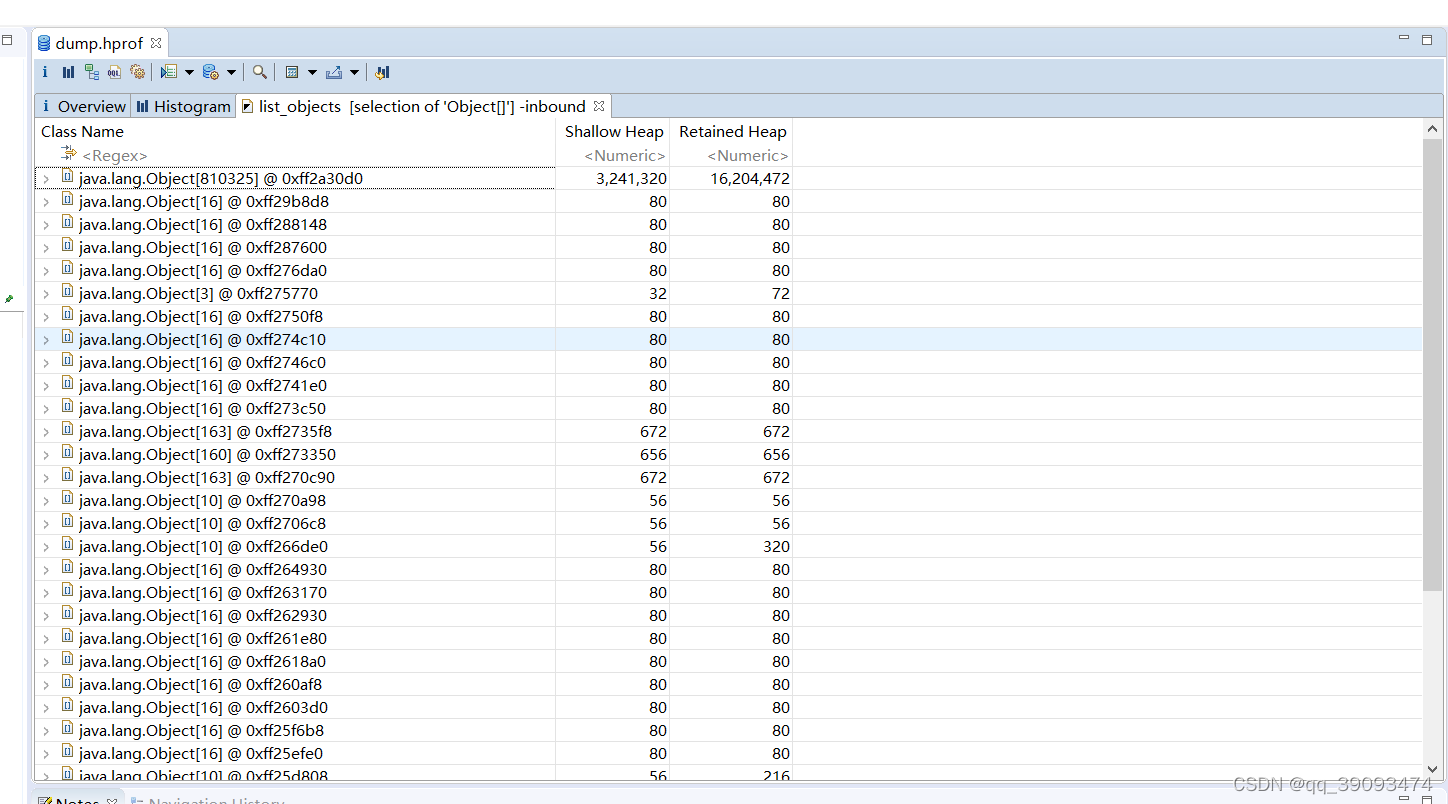Select row java.lang.Object[16] @ 0xff261e80
1448x804 pixels.
728,639
